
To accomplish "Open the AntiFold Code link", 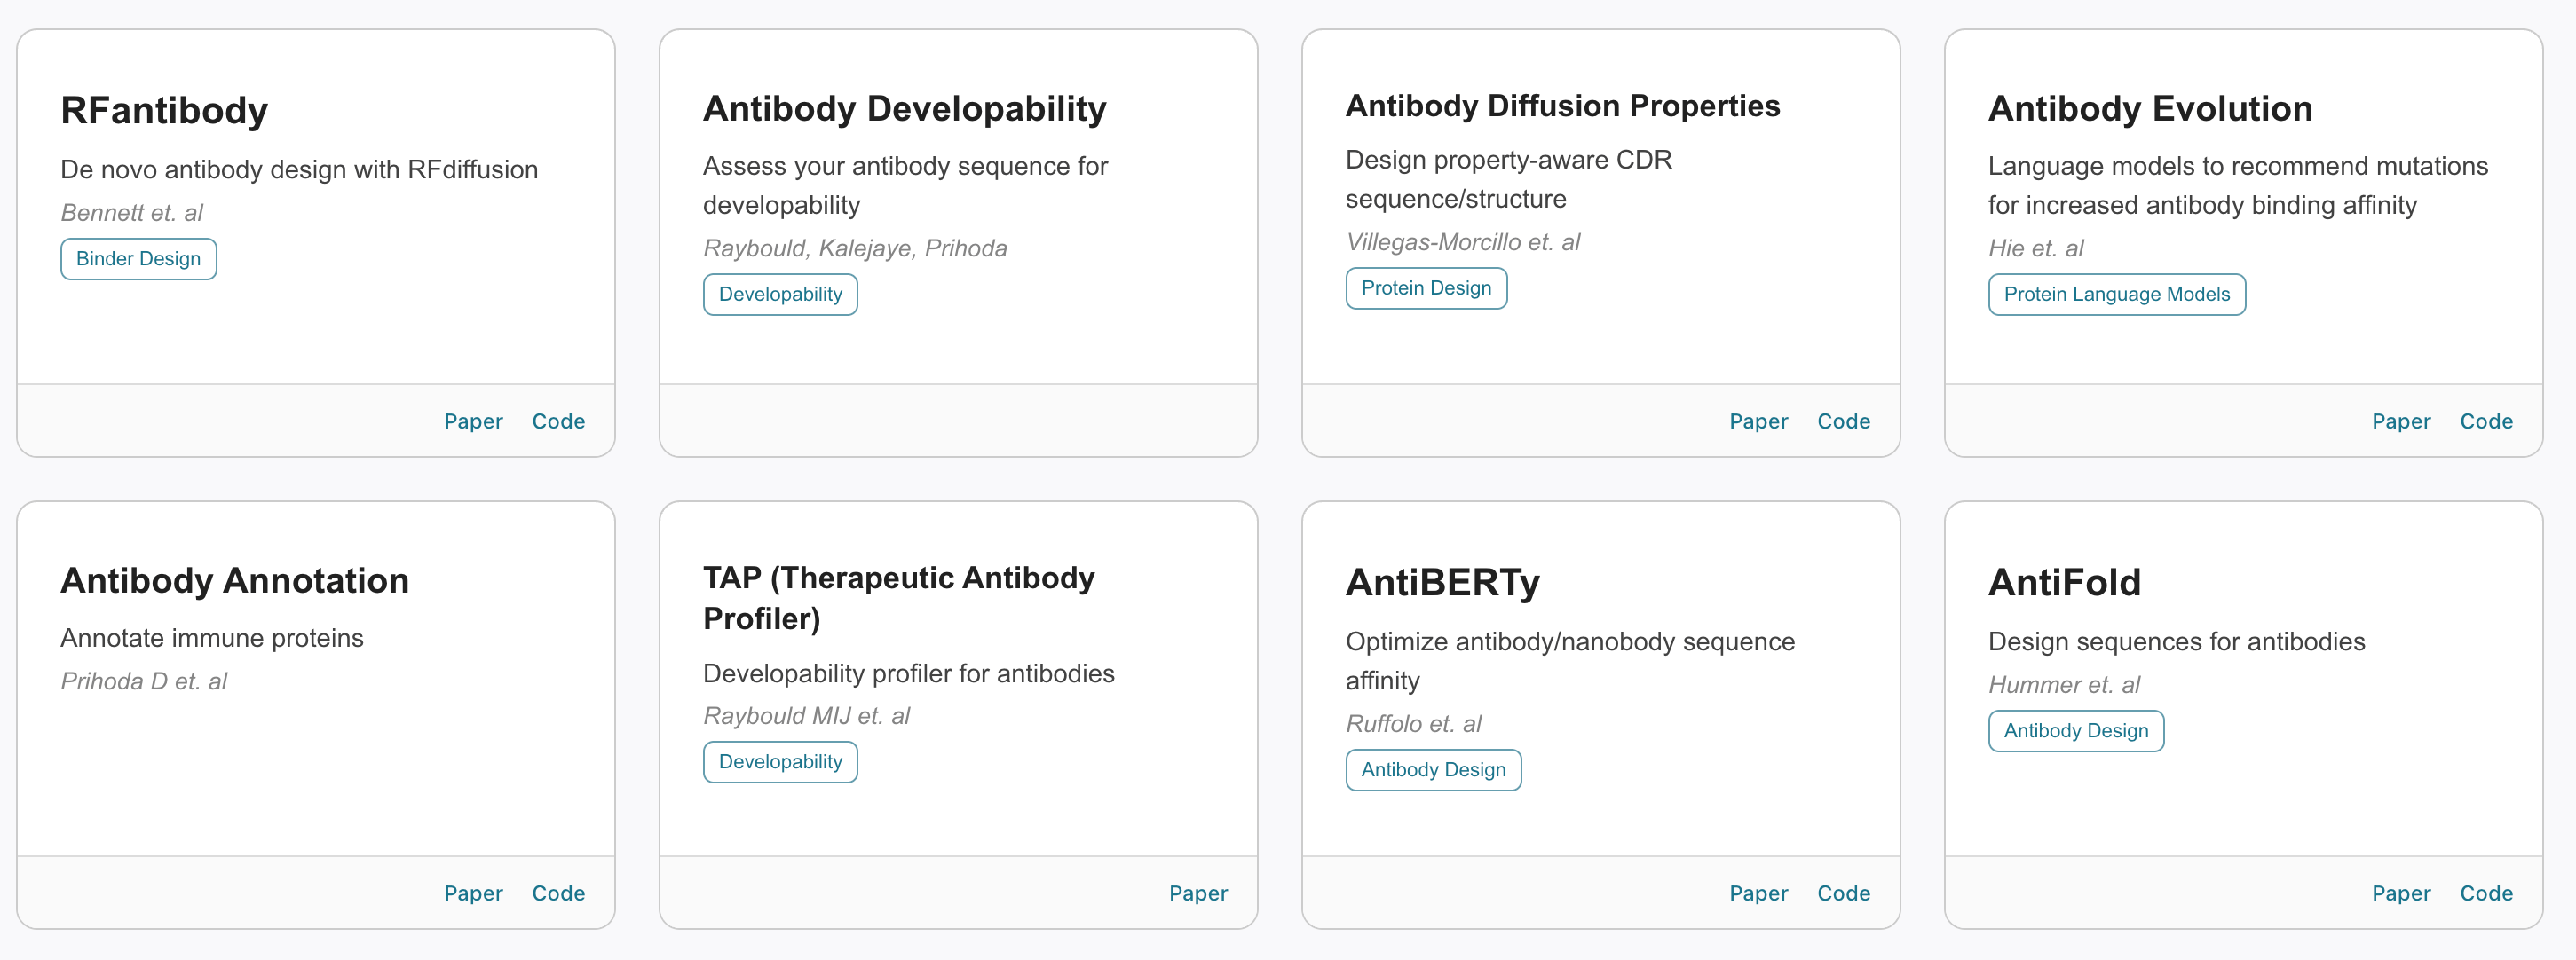I will (2486, 893).
